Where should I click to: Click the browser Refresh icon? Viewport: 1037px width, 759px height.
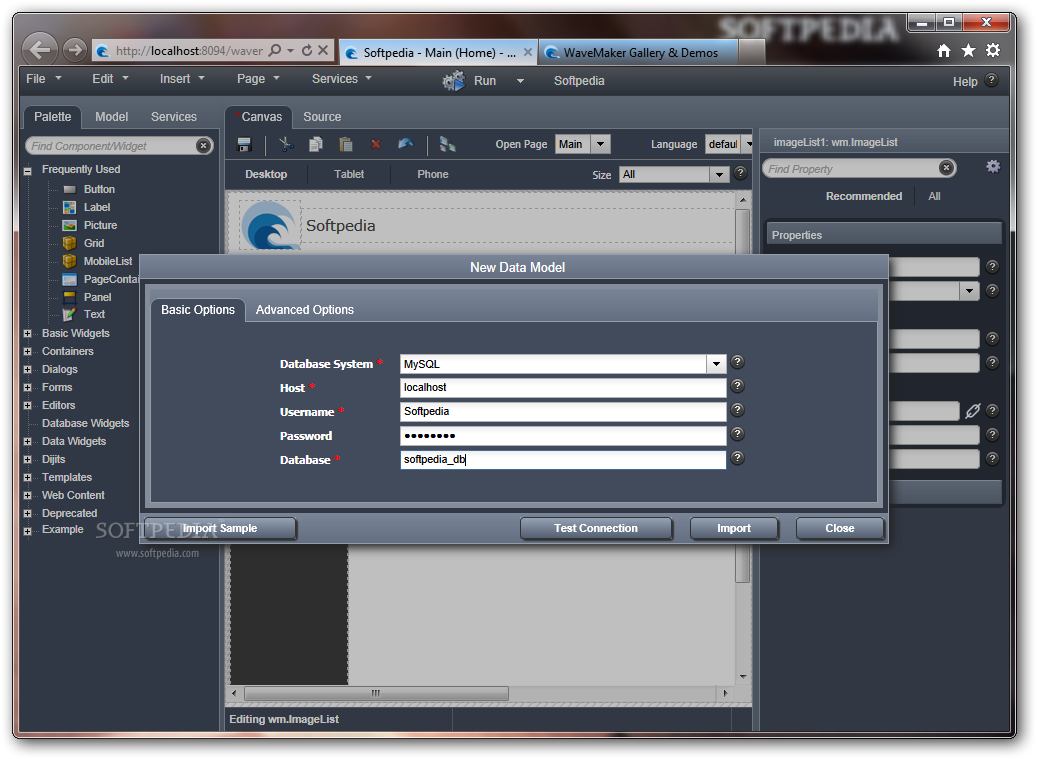coord(307,50)
